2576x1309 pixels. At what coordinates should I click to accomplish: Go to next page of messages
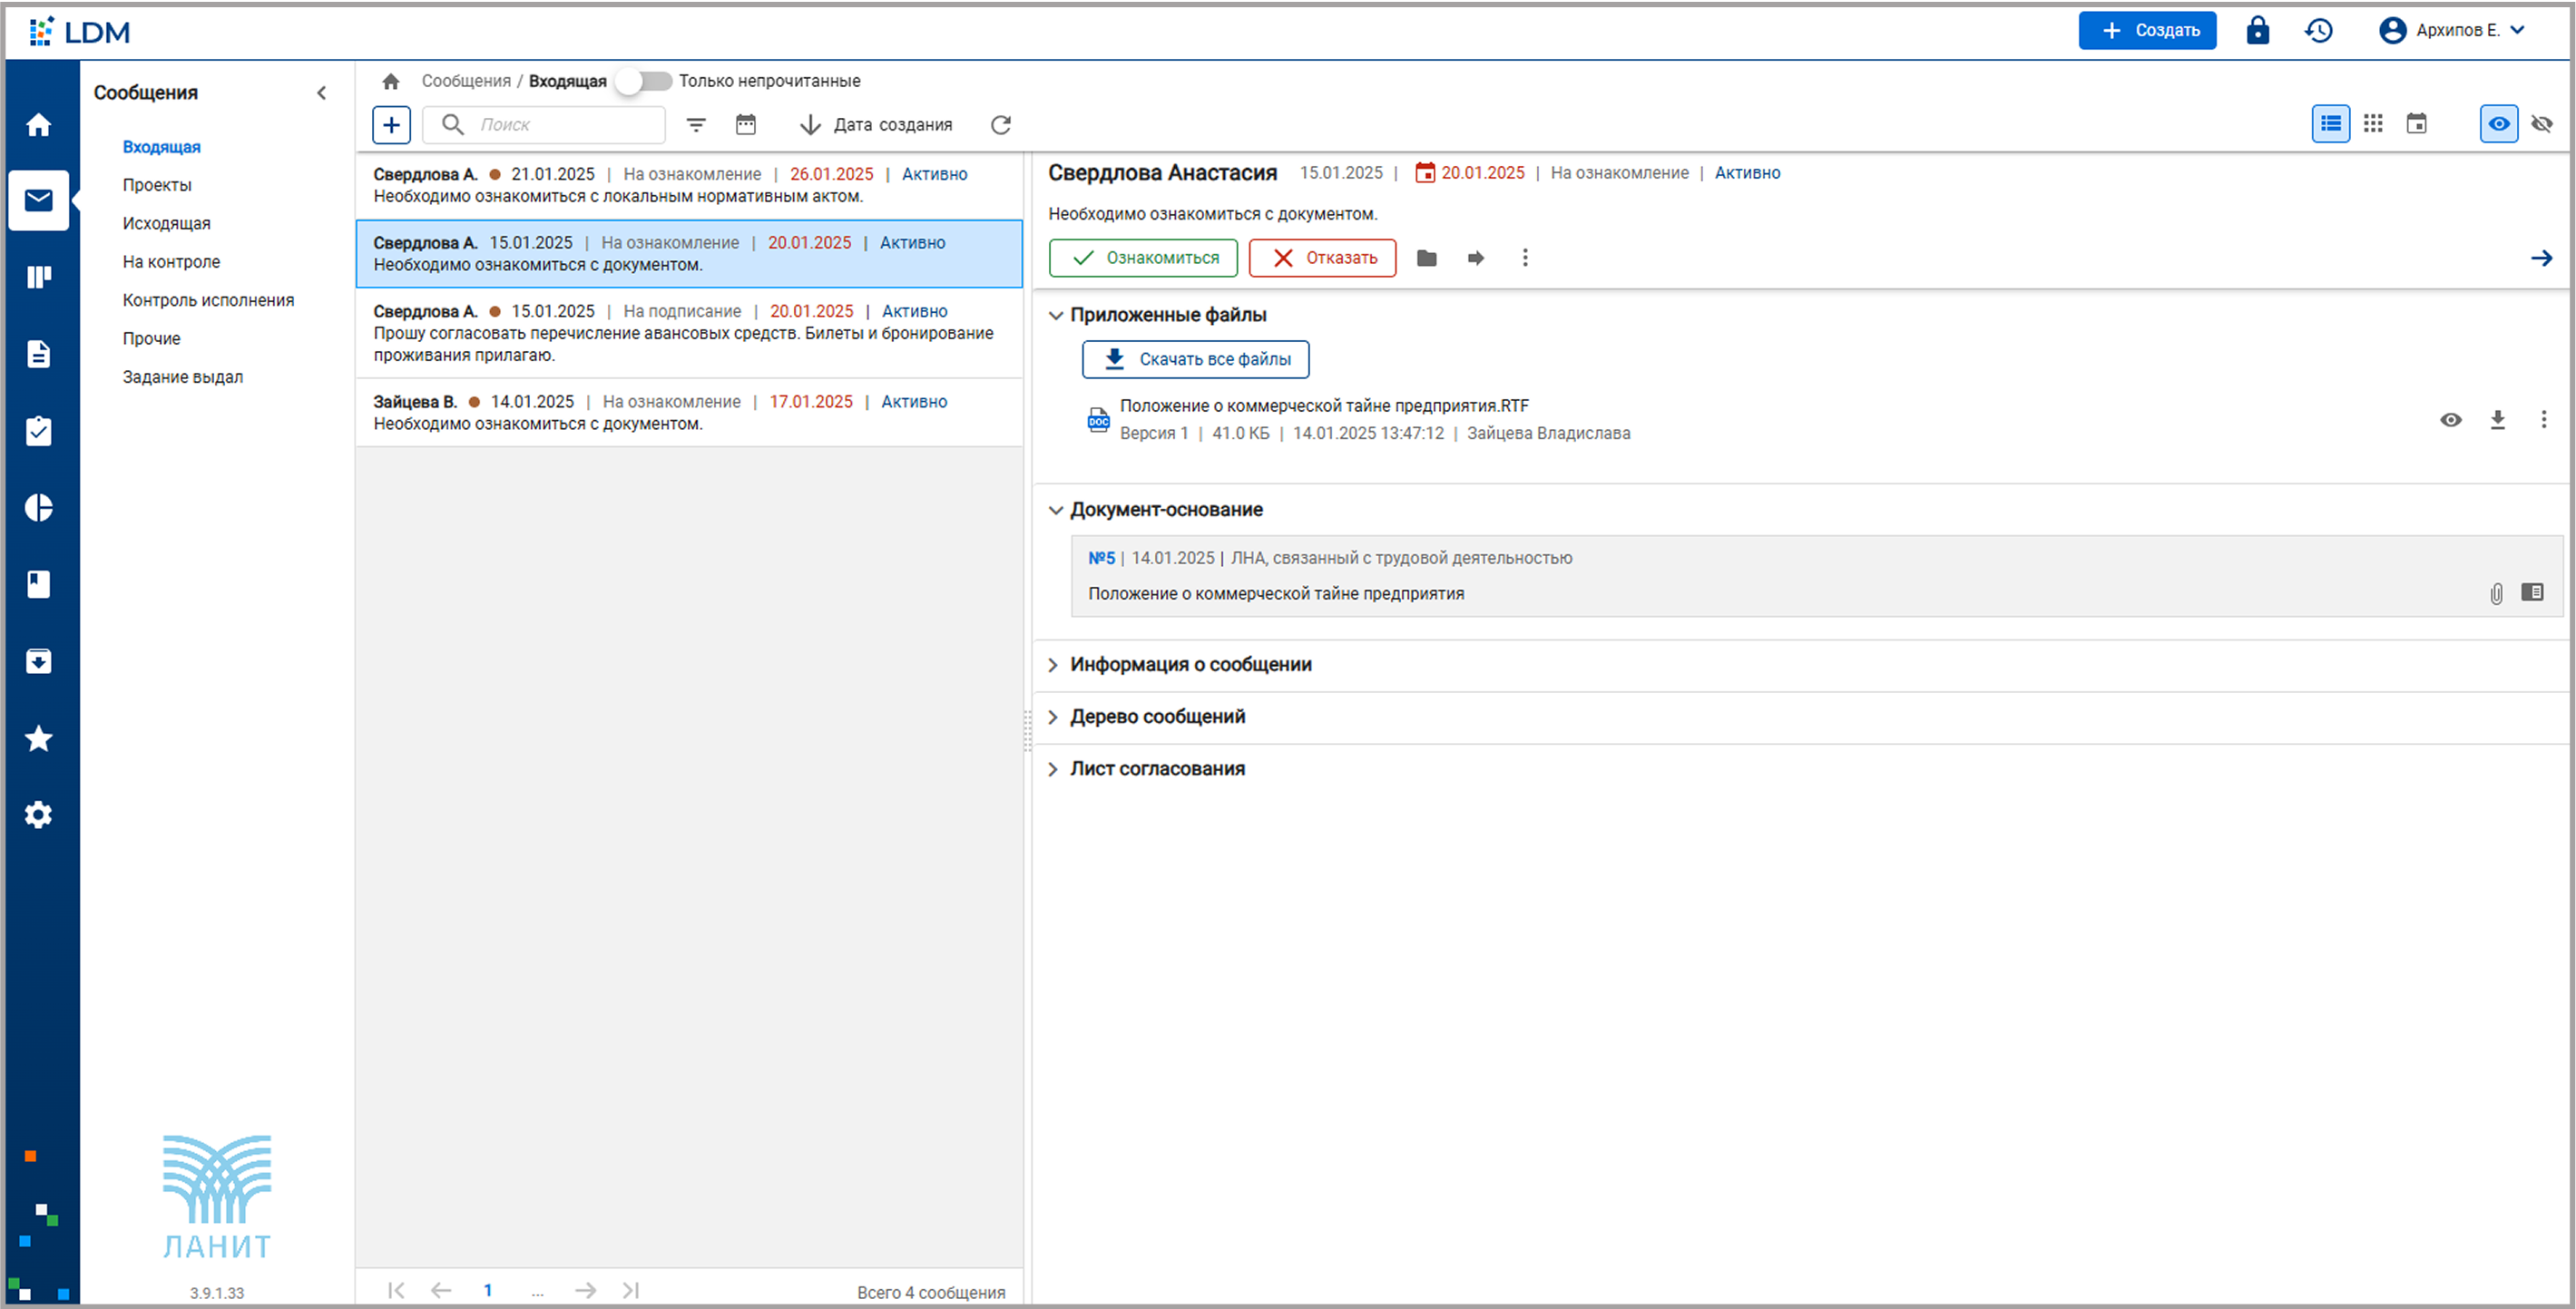[x=586, y=1291]
